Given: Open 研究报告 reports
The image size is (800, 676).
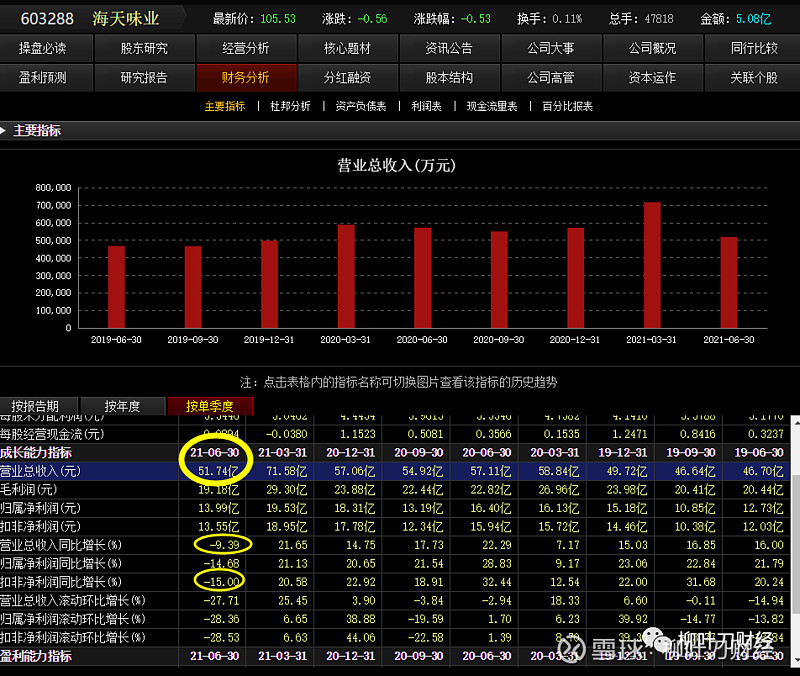Looking at the screenshot, I should click(x=146, y=77).
